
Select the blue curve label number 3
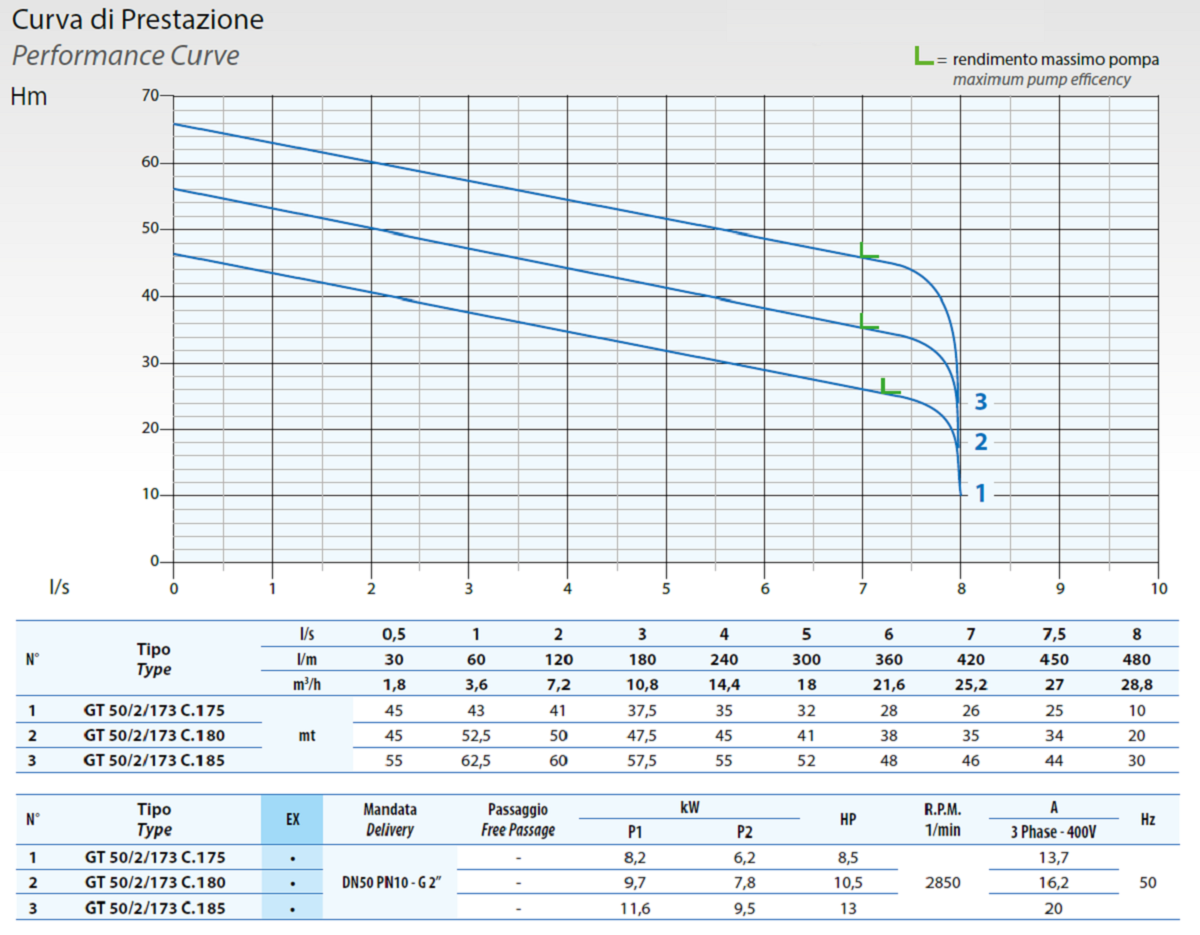pyautogui.click(x=981, y=402)
